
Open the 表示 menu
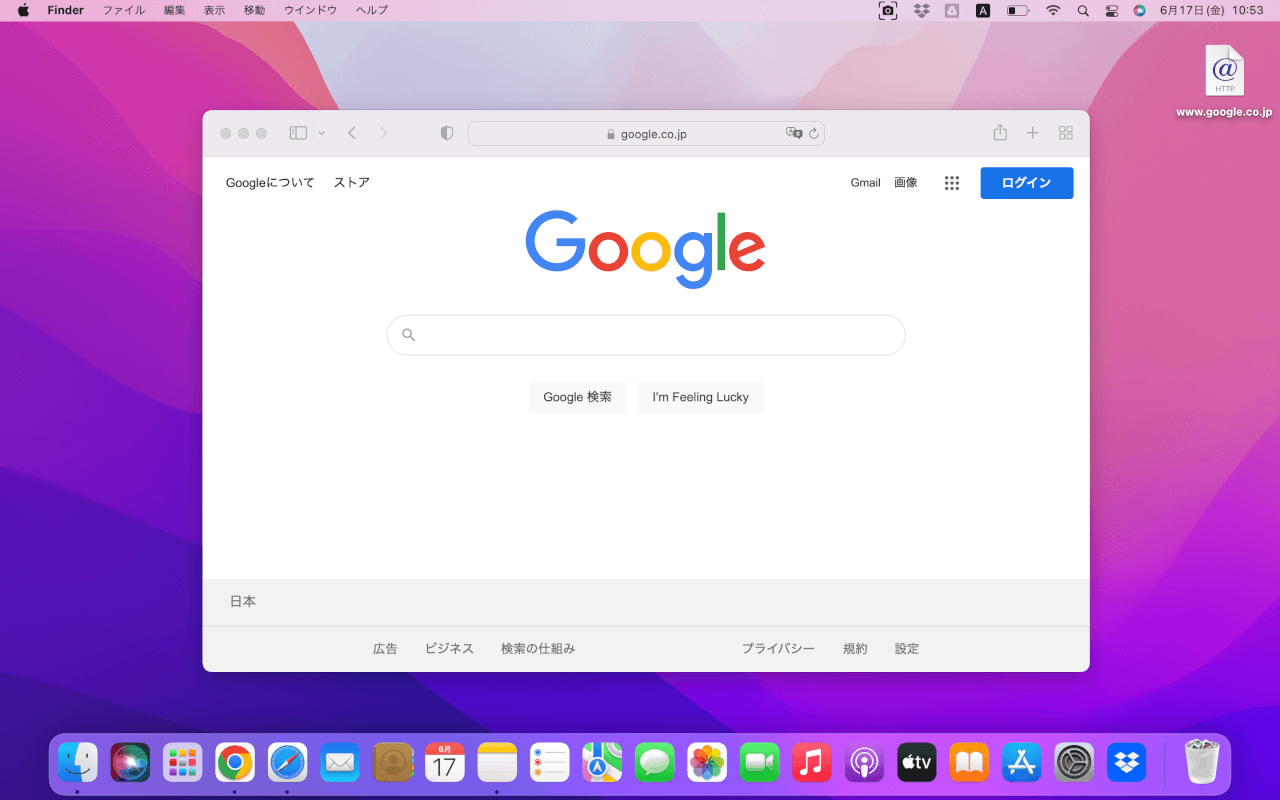click(214, 10)
